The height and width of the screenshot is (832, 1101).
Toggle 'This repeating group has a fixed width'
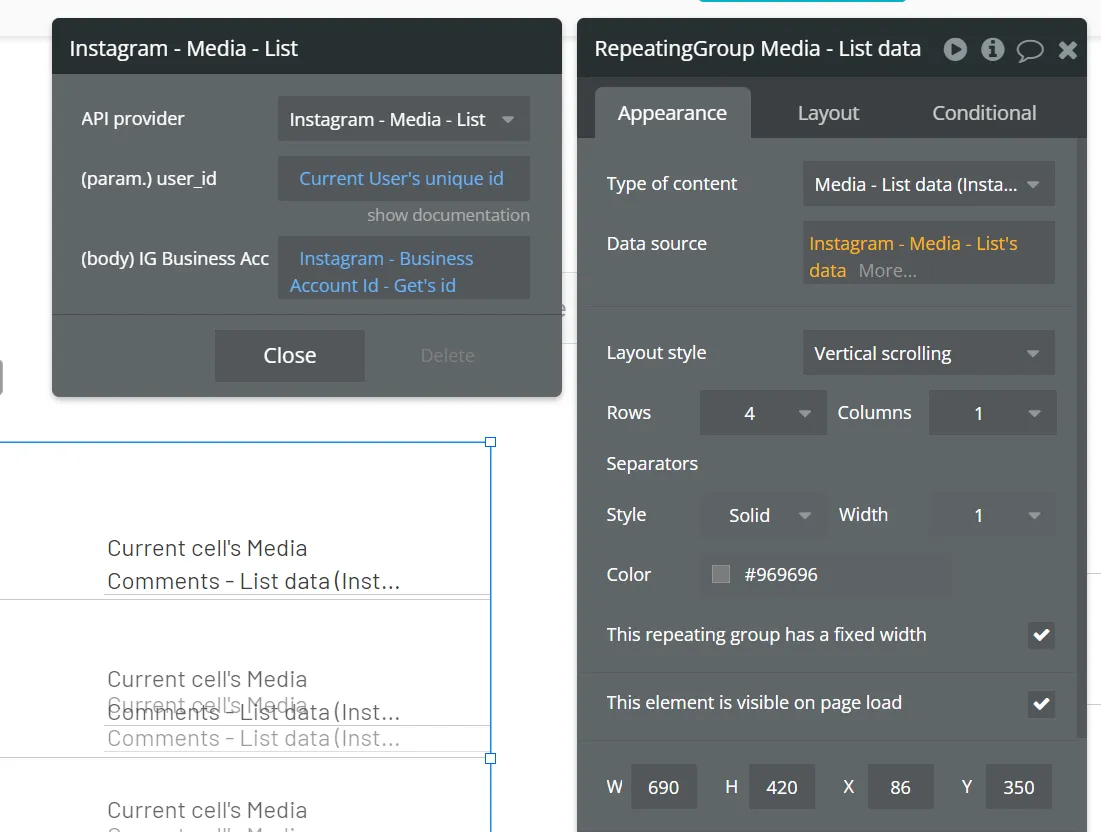[1041, 635]
